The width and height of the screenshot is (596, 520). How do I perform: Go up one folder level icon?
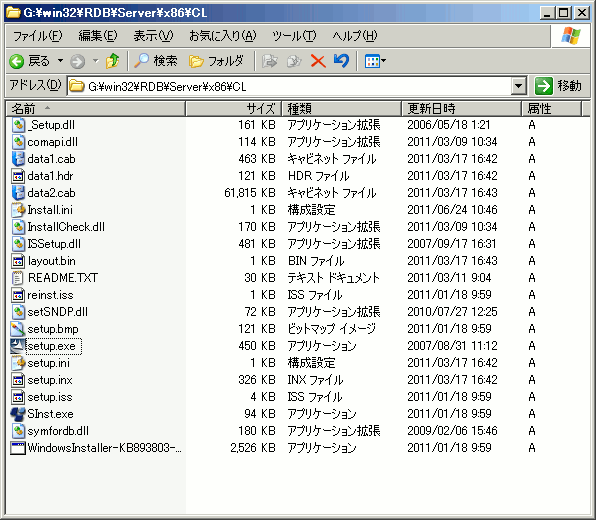(113, 61)
